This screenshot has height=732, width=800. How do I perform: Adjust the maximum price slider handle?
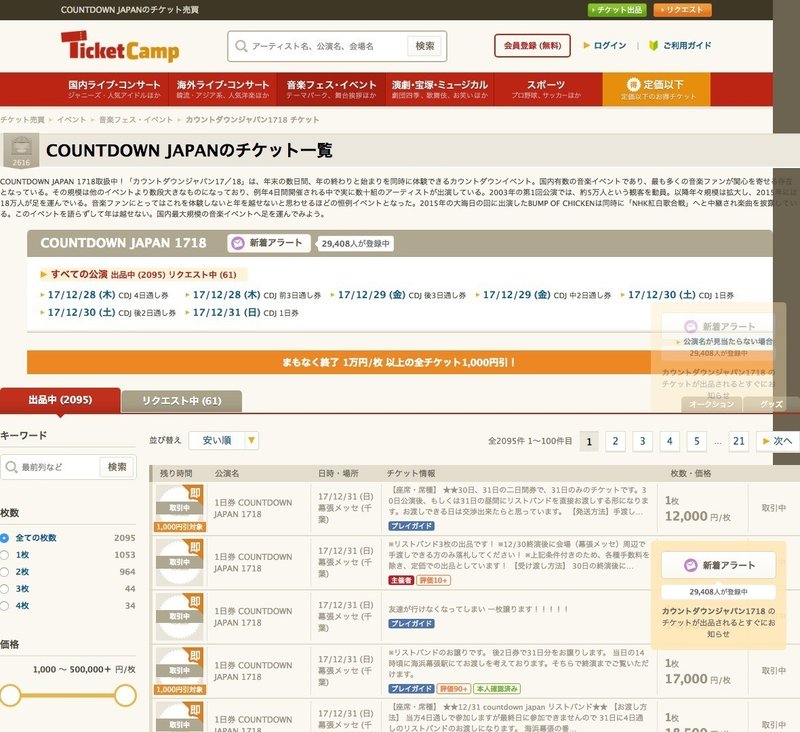coord(126,695)
